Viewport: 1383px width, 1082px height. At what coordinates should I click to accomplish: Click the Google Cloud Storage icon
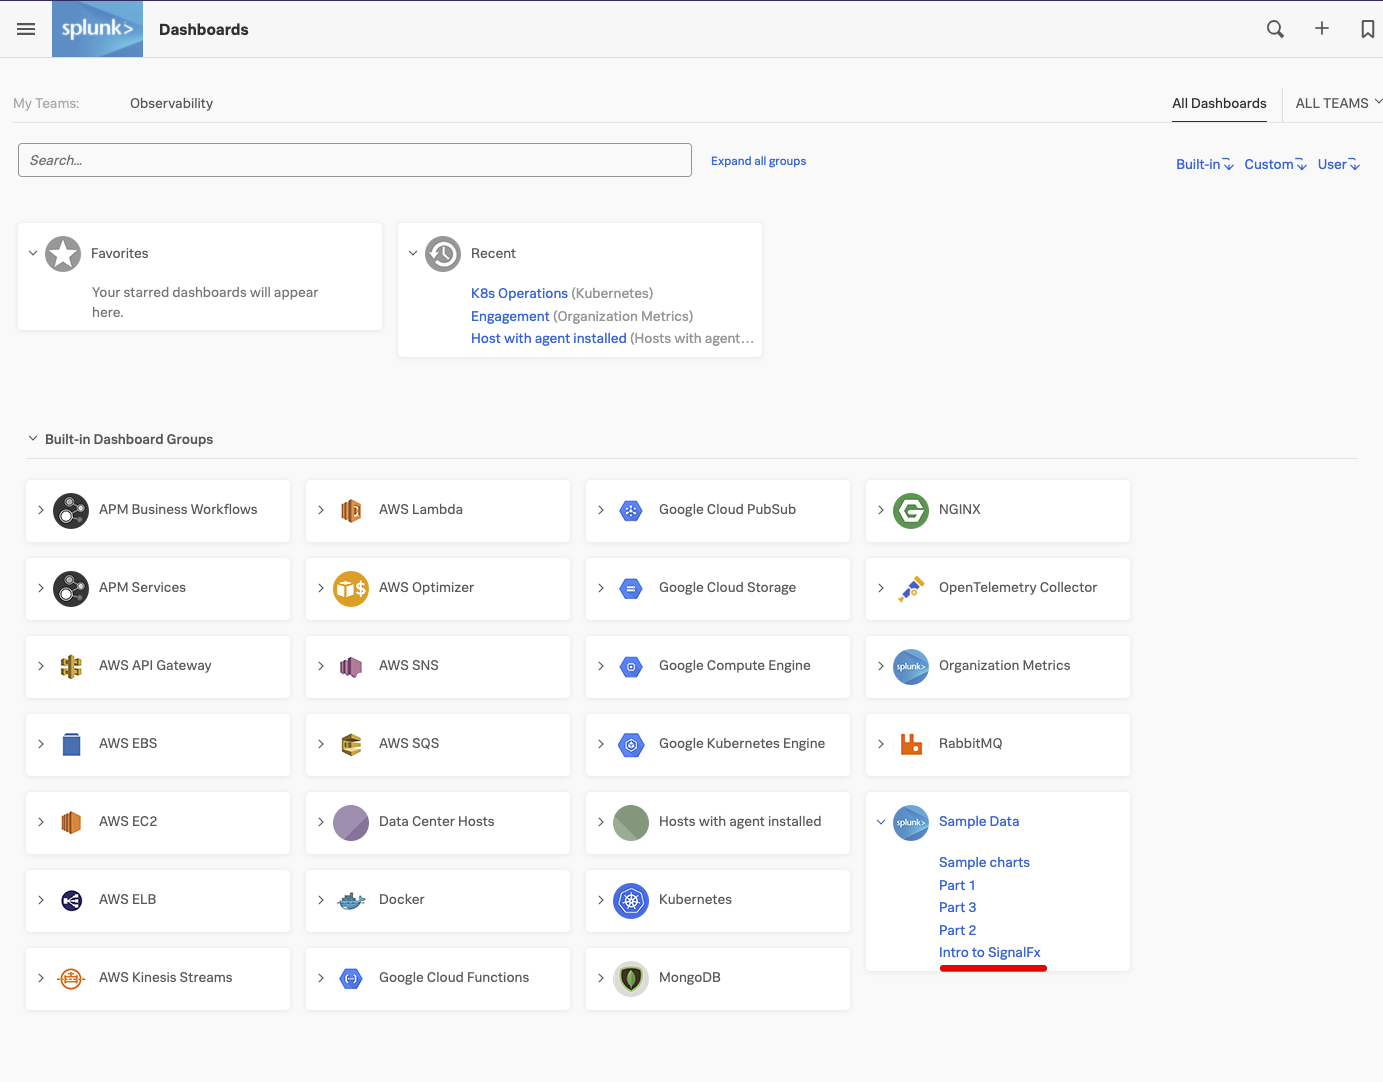tap(631, 589)
